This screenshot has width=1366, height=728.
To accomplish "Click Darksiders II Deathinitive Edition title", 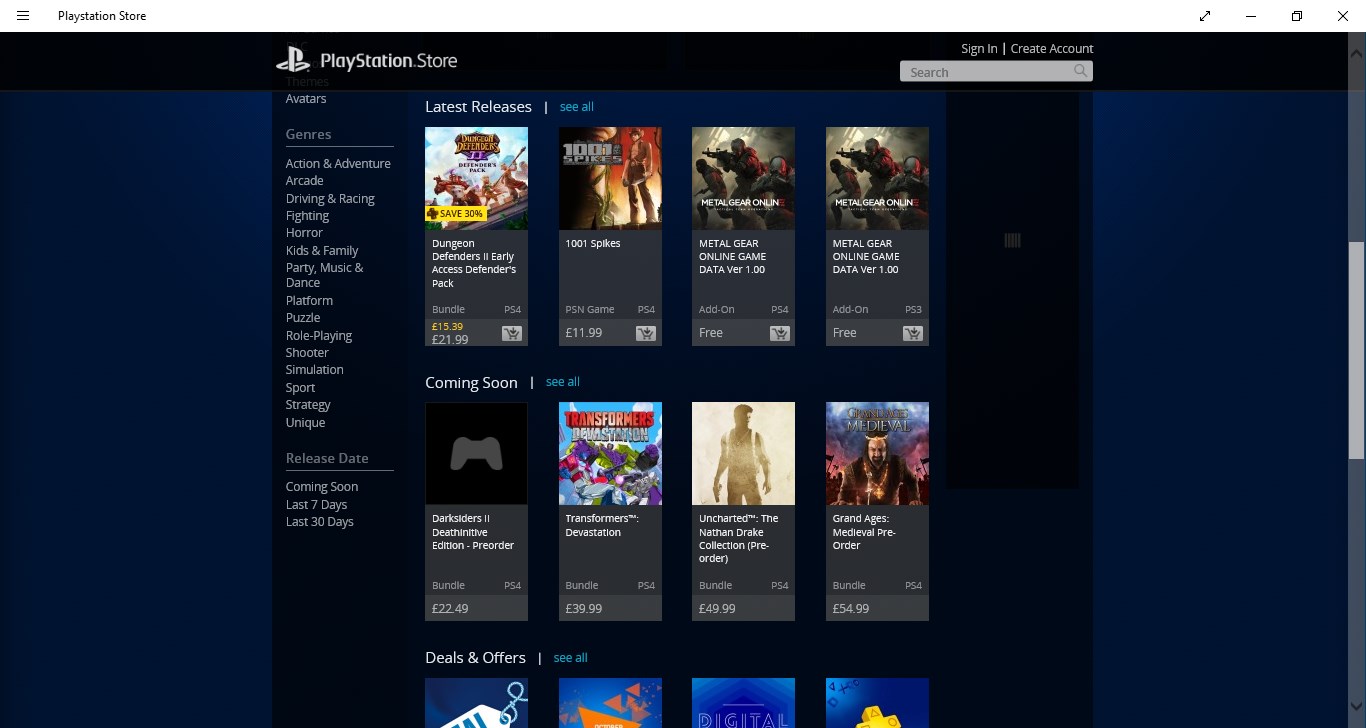I will 473,532.
